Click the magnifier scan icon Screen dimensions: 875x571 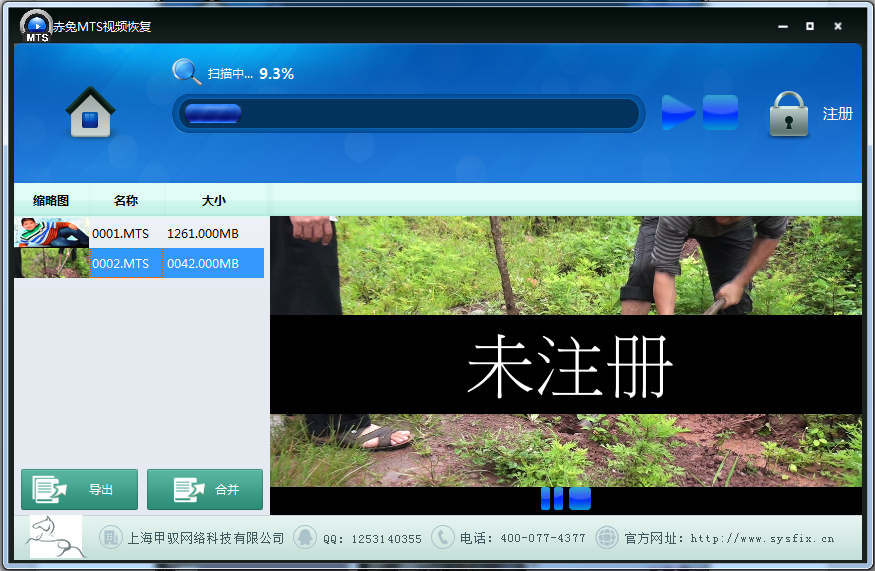tap(186, 71)
